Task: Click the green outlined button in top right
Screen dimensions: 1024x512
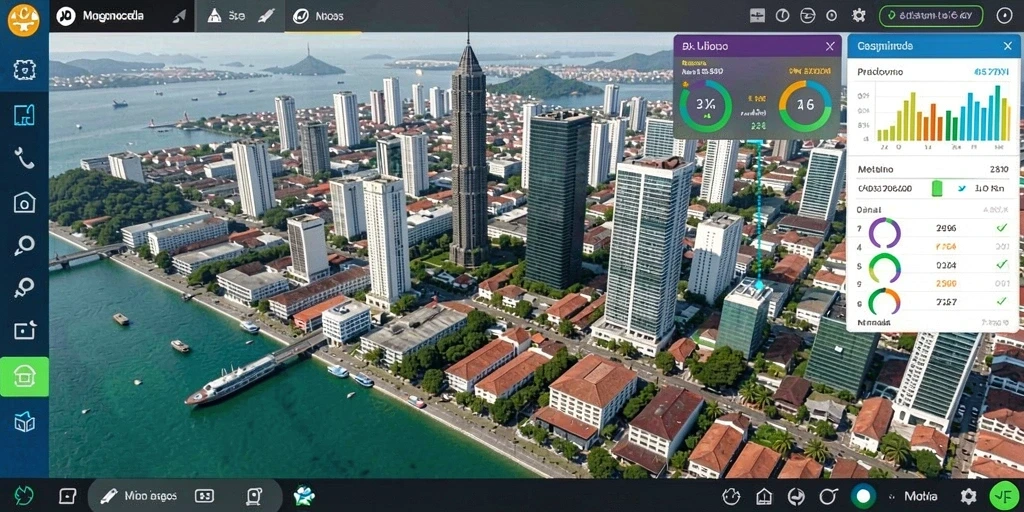Action: [931, 16]
